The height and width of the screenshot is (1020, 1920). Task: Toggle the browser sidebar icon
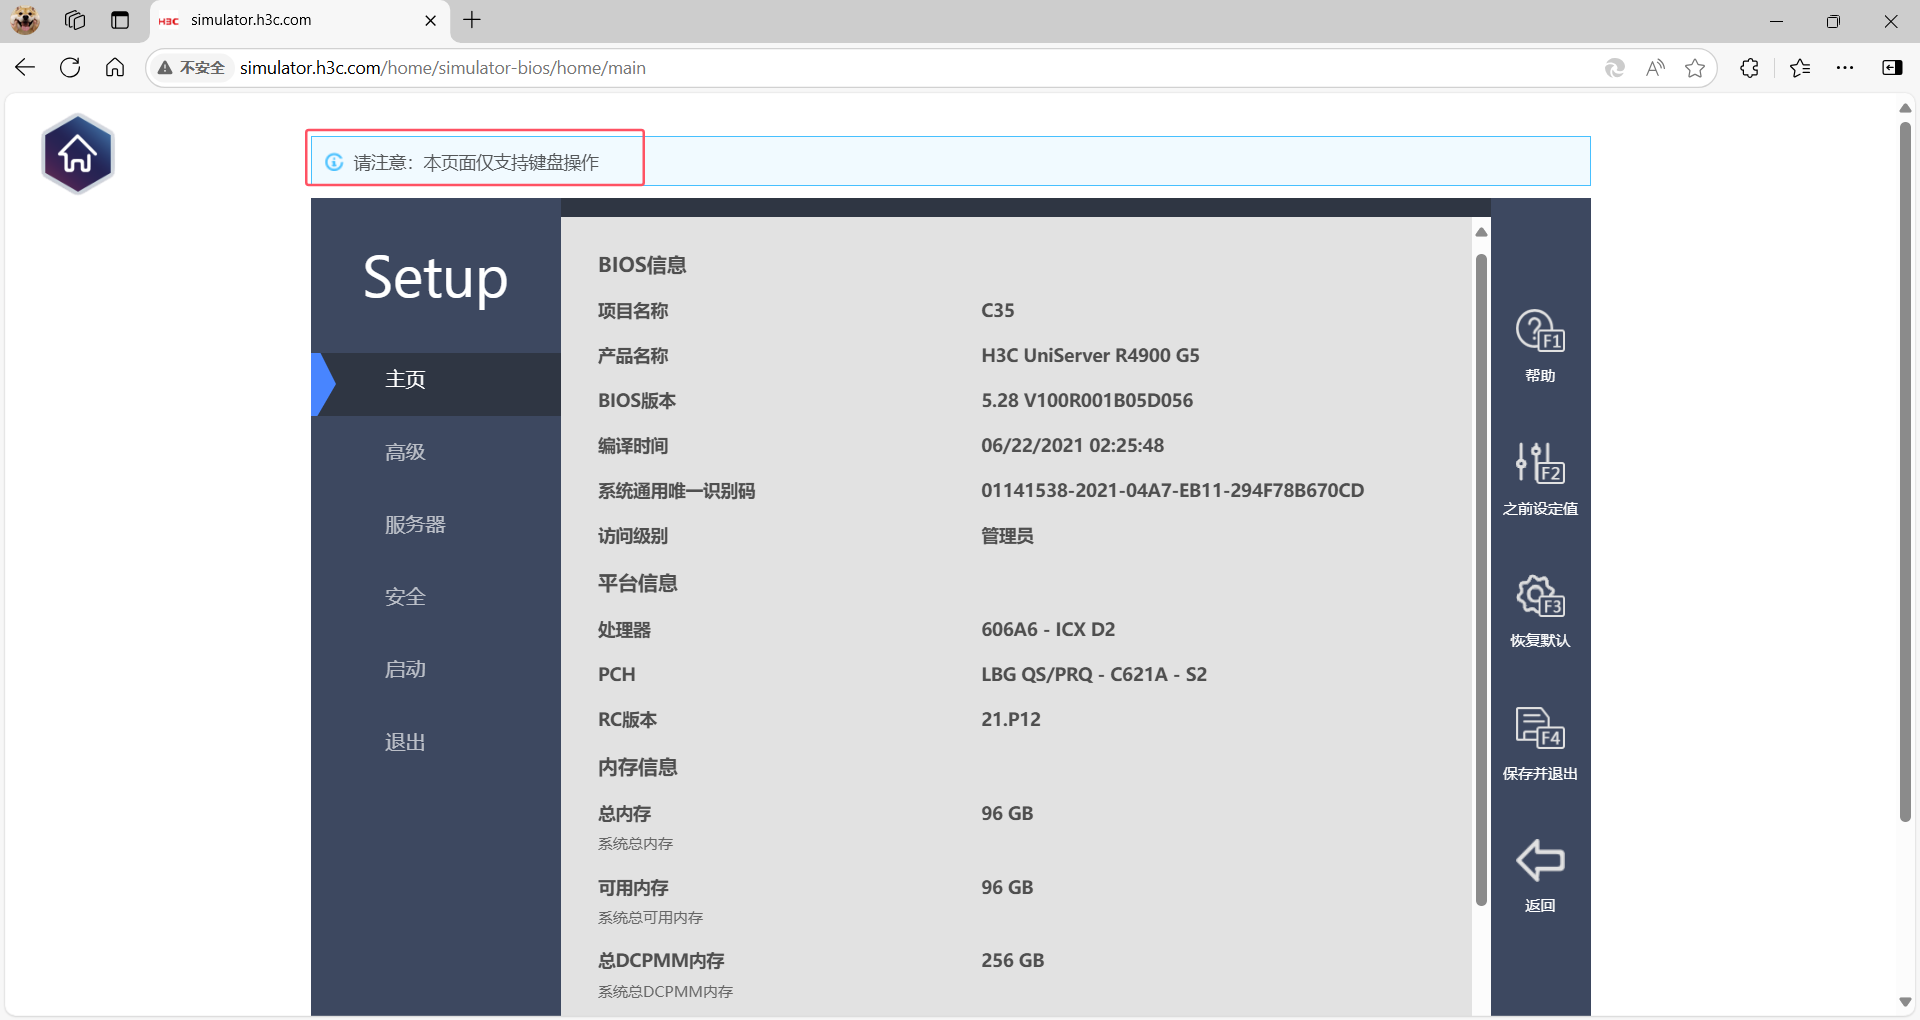(1892, 68)
